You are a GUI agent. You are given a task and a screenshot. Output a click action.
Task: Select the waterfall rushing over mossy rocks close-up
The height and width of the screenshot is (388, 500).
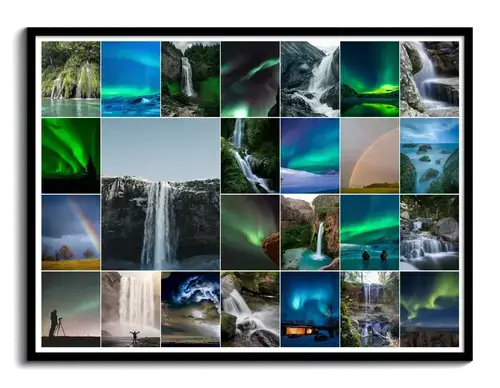click(250, 309)
